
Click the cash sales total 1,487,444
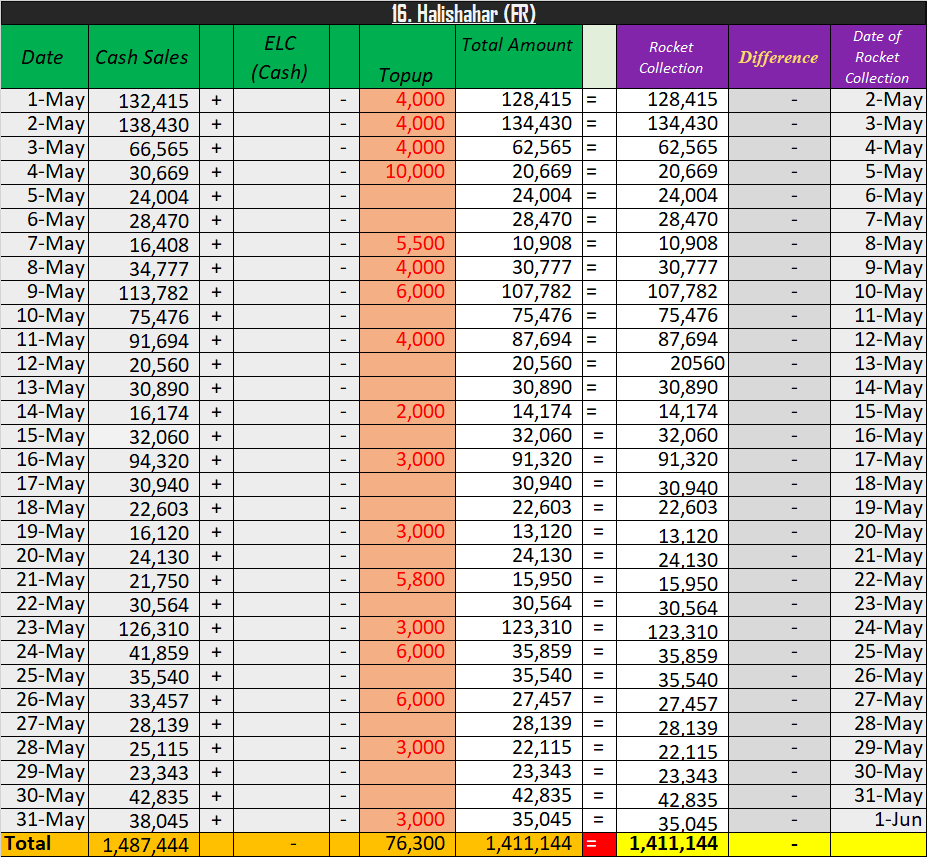click(144, 844)
